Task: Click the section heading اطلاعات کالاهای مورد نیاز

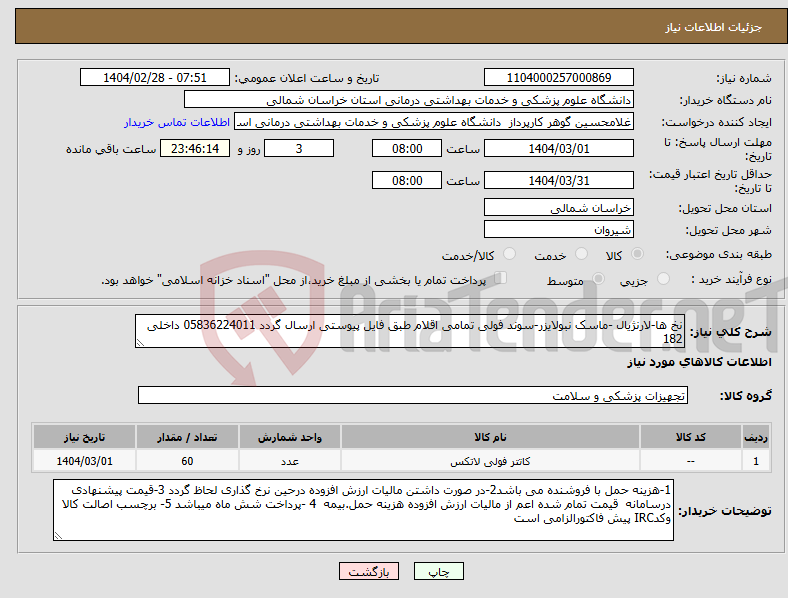Action: coord(699,362)
